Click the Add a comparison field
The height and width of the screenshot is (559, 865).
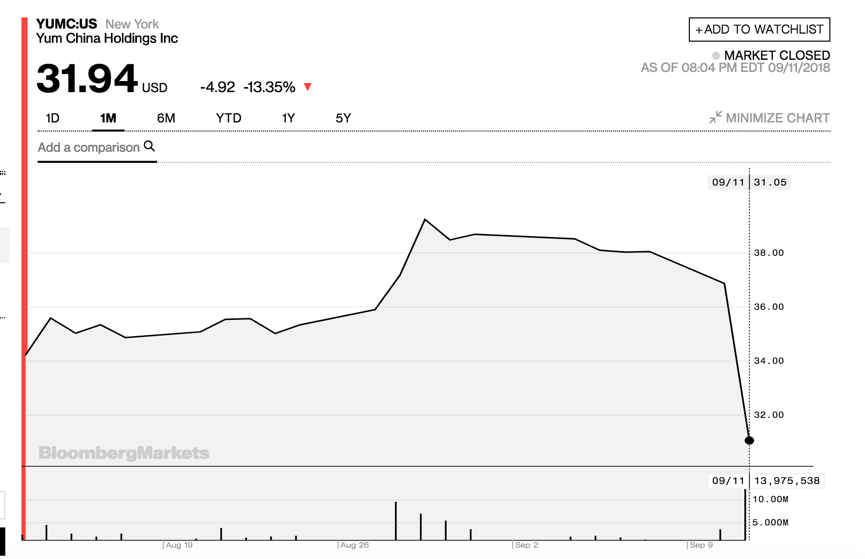tap(97, 147)
